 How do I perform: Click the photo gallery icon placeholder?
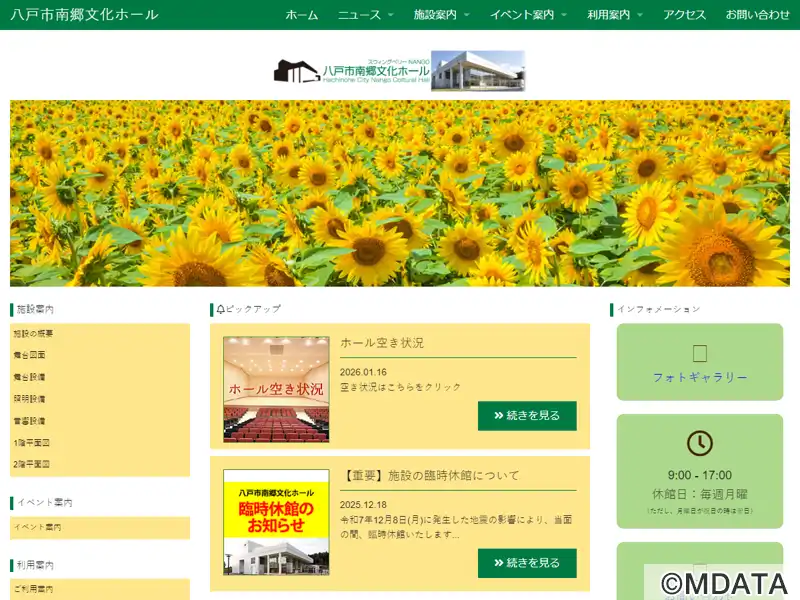(699, 353)
